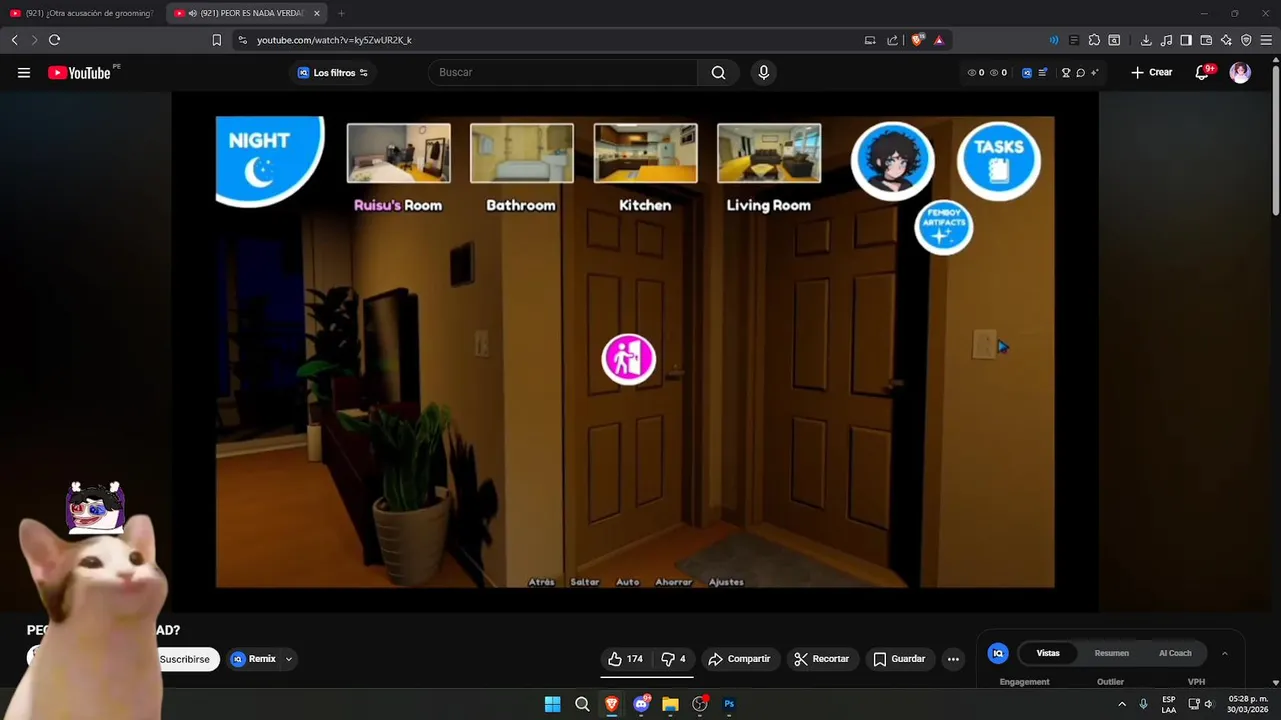
Task: Mute audio on the playing tab
Action: [x=192, y=13]
